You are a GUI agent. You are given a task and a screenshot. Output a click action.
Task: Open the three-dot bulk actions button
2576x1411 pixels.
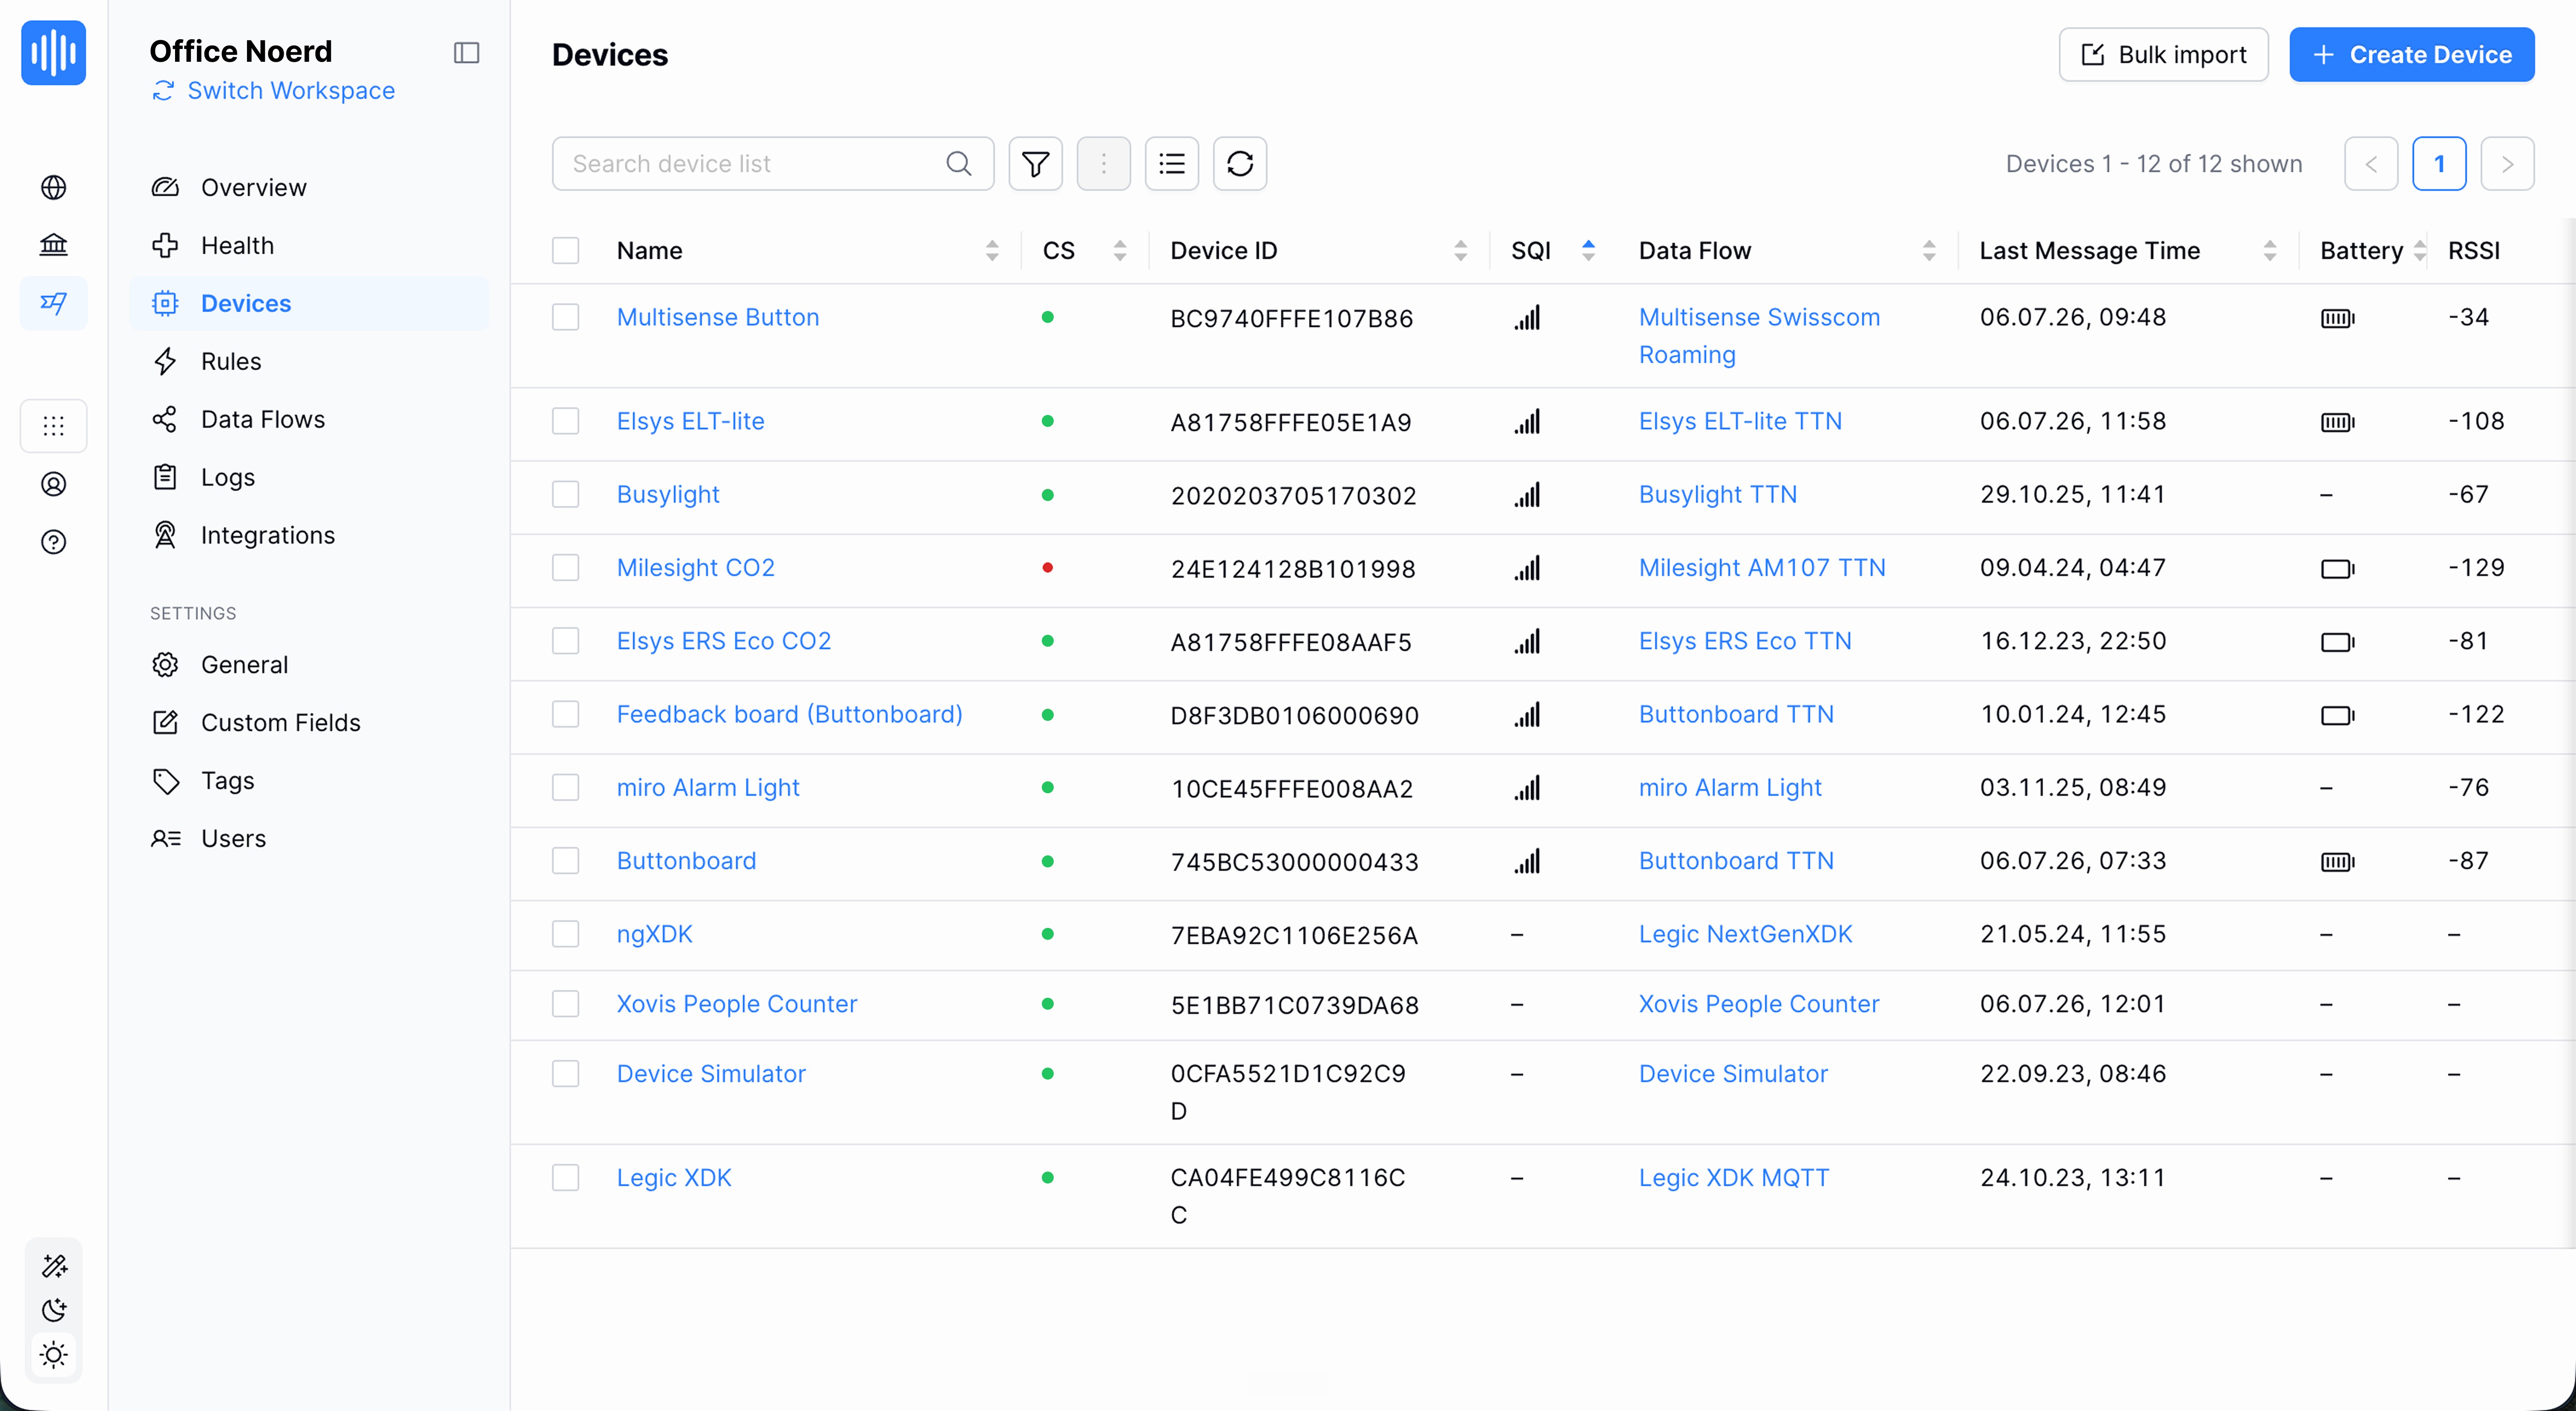pos(1103,163)
